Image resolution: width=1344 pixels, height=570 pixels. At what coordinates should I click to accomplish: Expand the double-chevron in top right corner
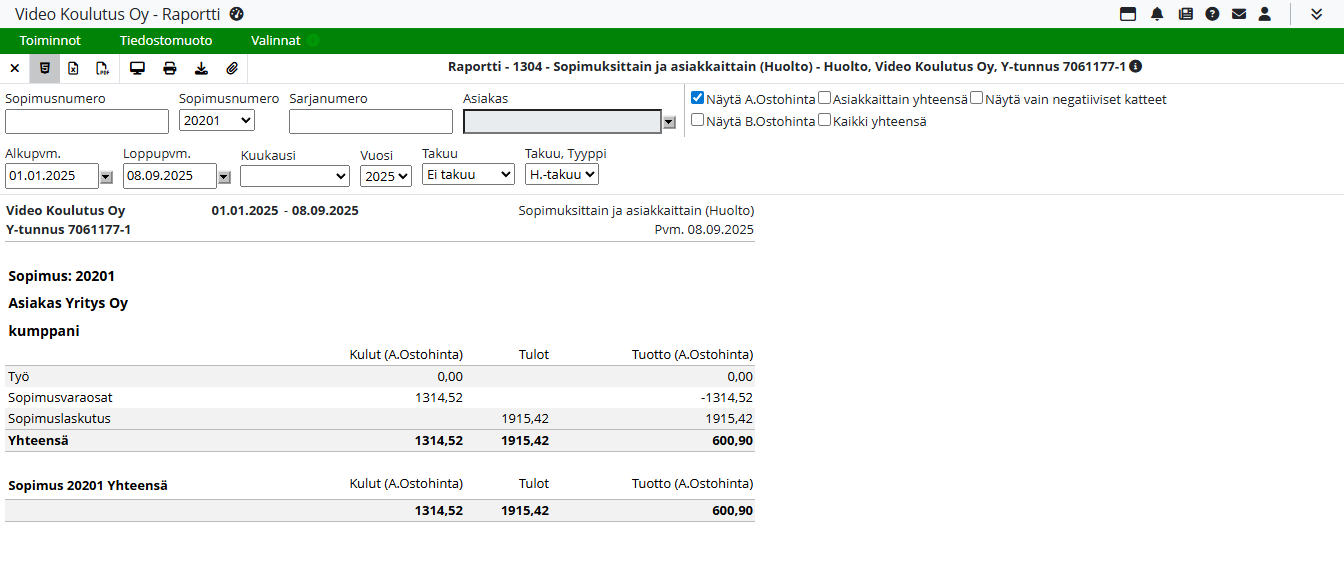pyautogui.click(x=1316, y=14)
